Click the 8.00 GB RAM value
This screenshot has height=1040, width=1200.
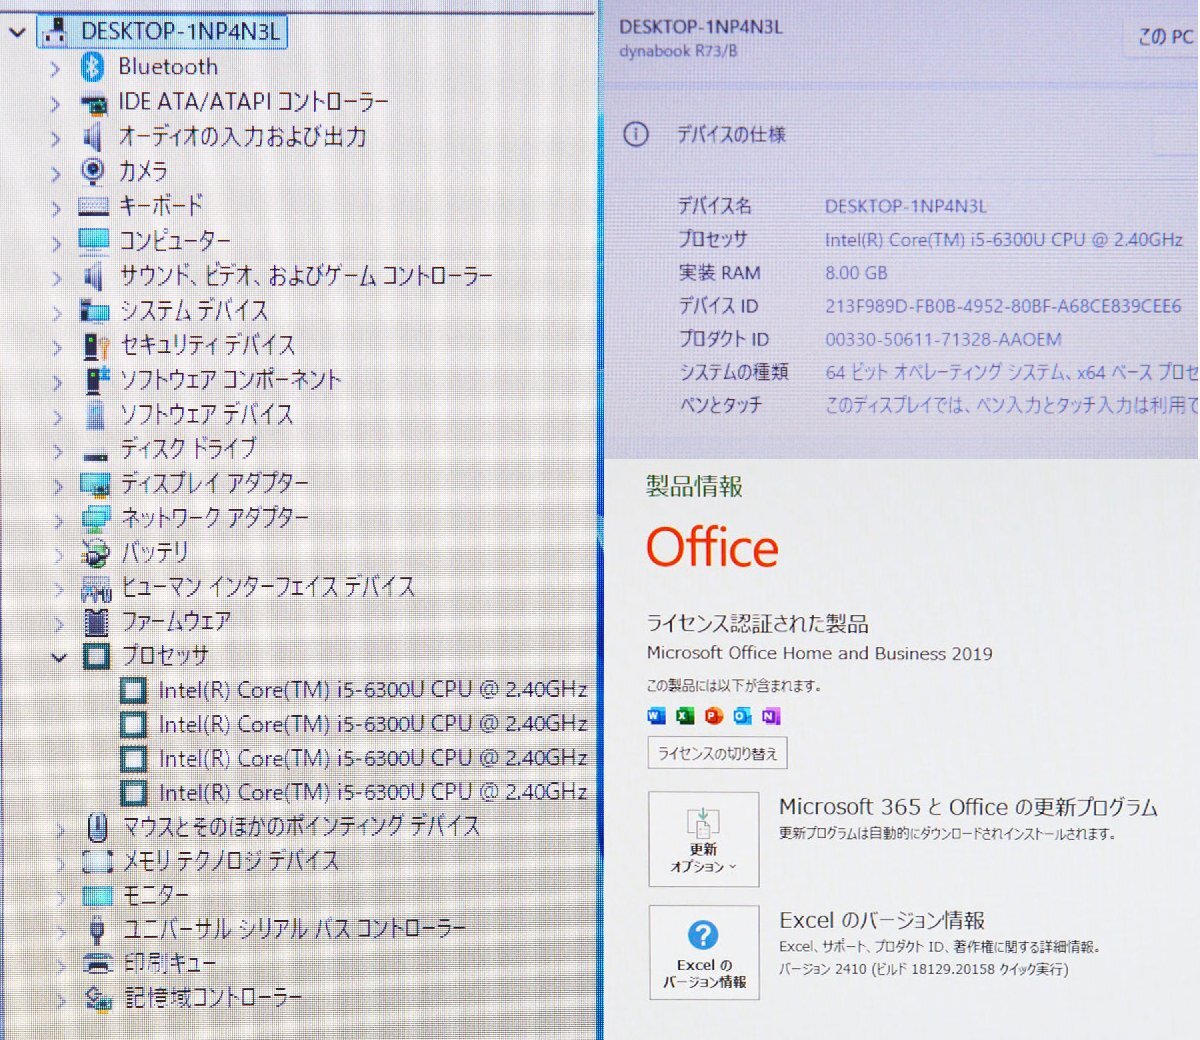[x=856, y=273]
